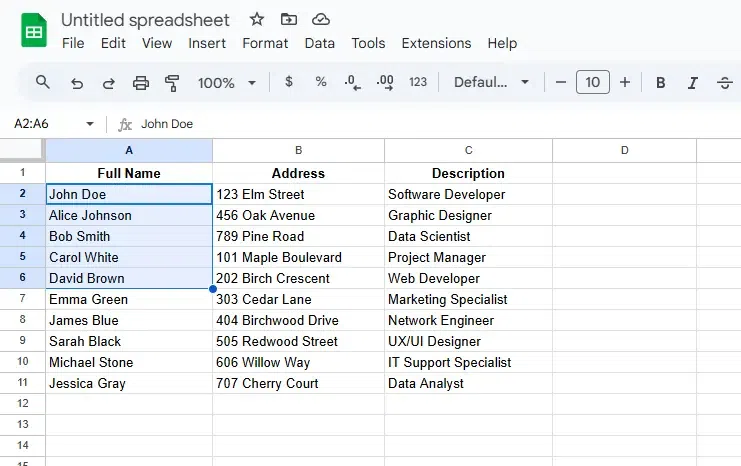Format selection as currency

tap(289, 83)
